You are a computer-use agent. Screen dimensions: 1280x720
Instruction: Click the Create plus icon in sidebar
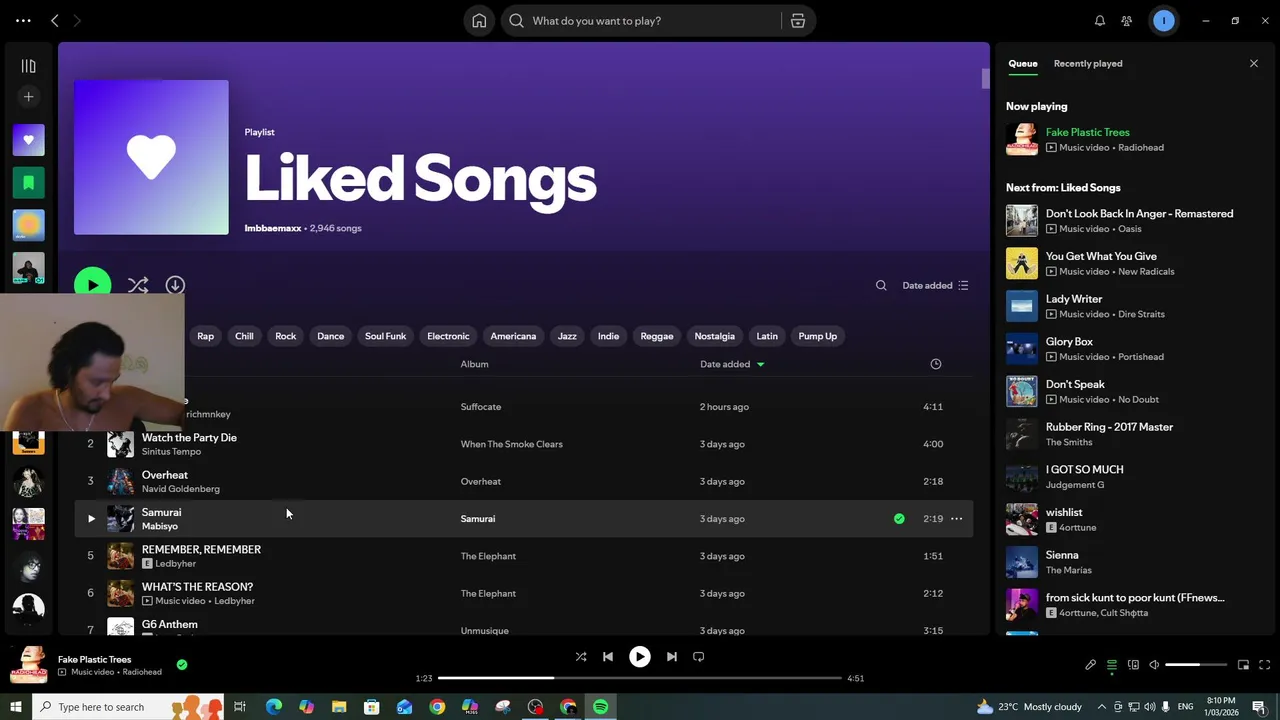point(28,97)
